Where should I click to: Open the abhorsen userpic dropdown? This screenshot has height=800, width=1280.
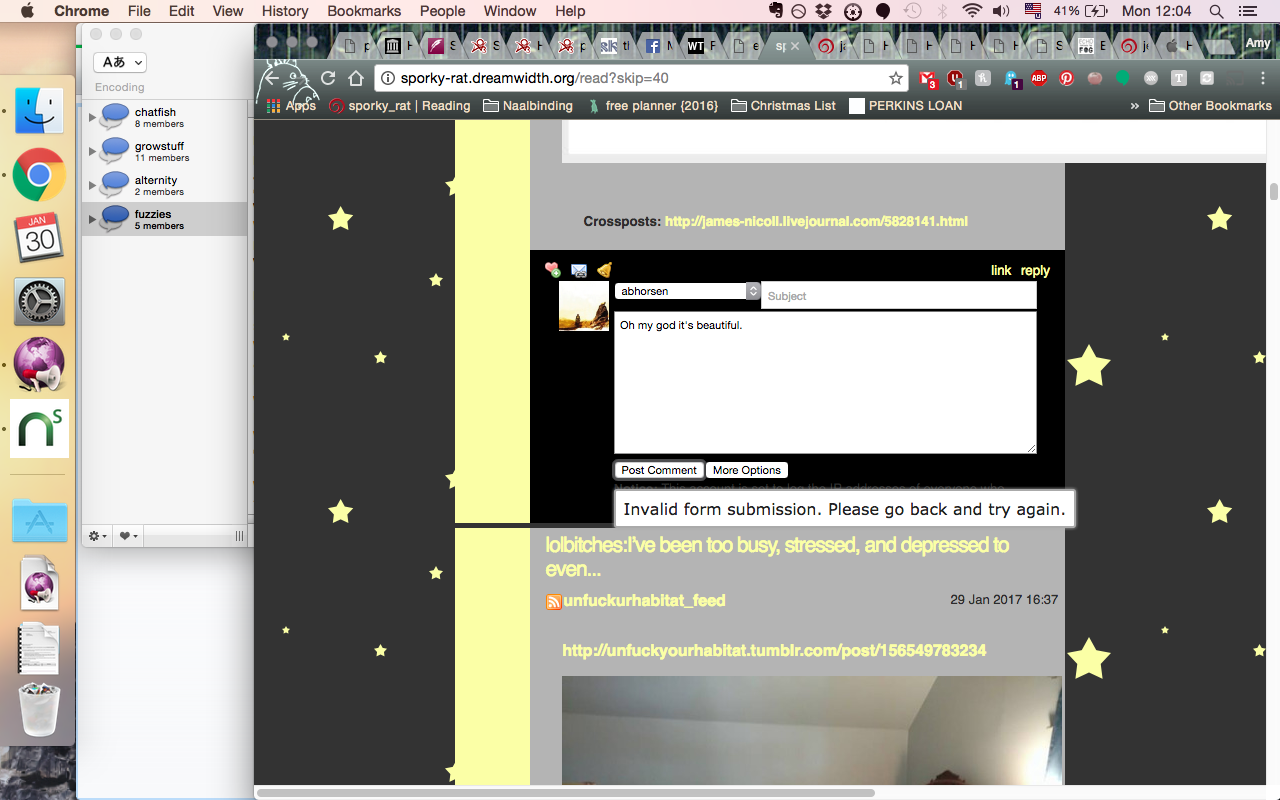[688, 291]
